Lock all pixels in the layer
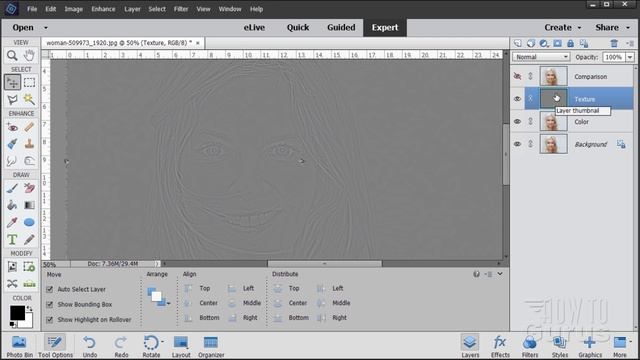Screen dimensions: 640x360 point(571,43)
